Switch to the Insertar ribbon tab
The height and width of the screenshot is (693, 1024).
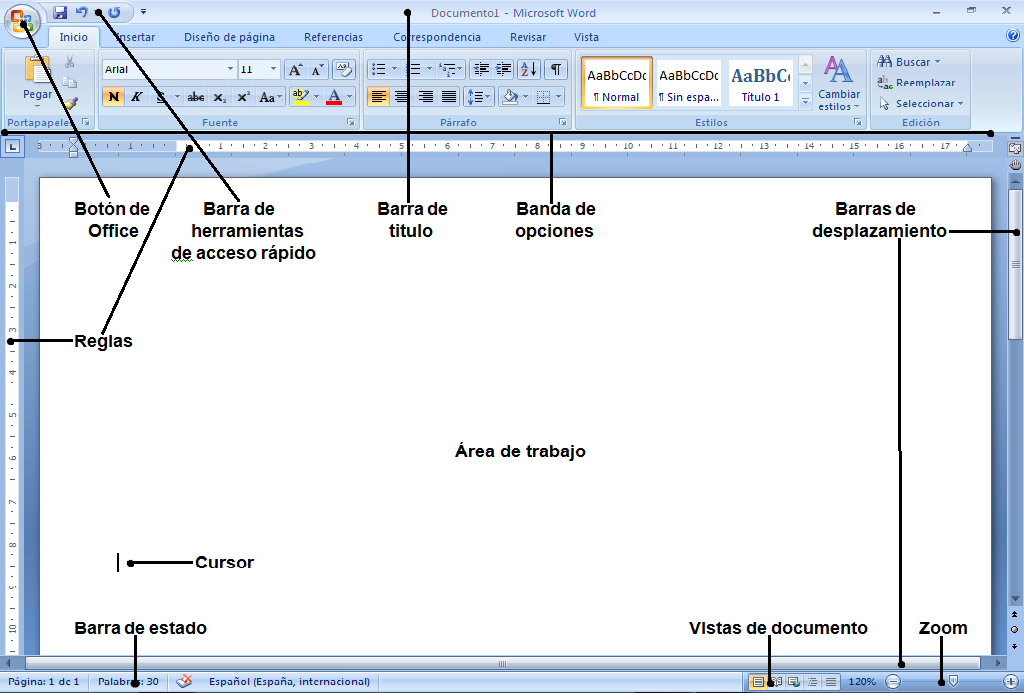click(136, 36)
